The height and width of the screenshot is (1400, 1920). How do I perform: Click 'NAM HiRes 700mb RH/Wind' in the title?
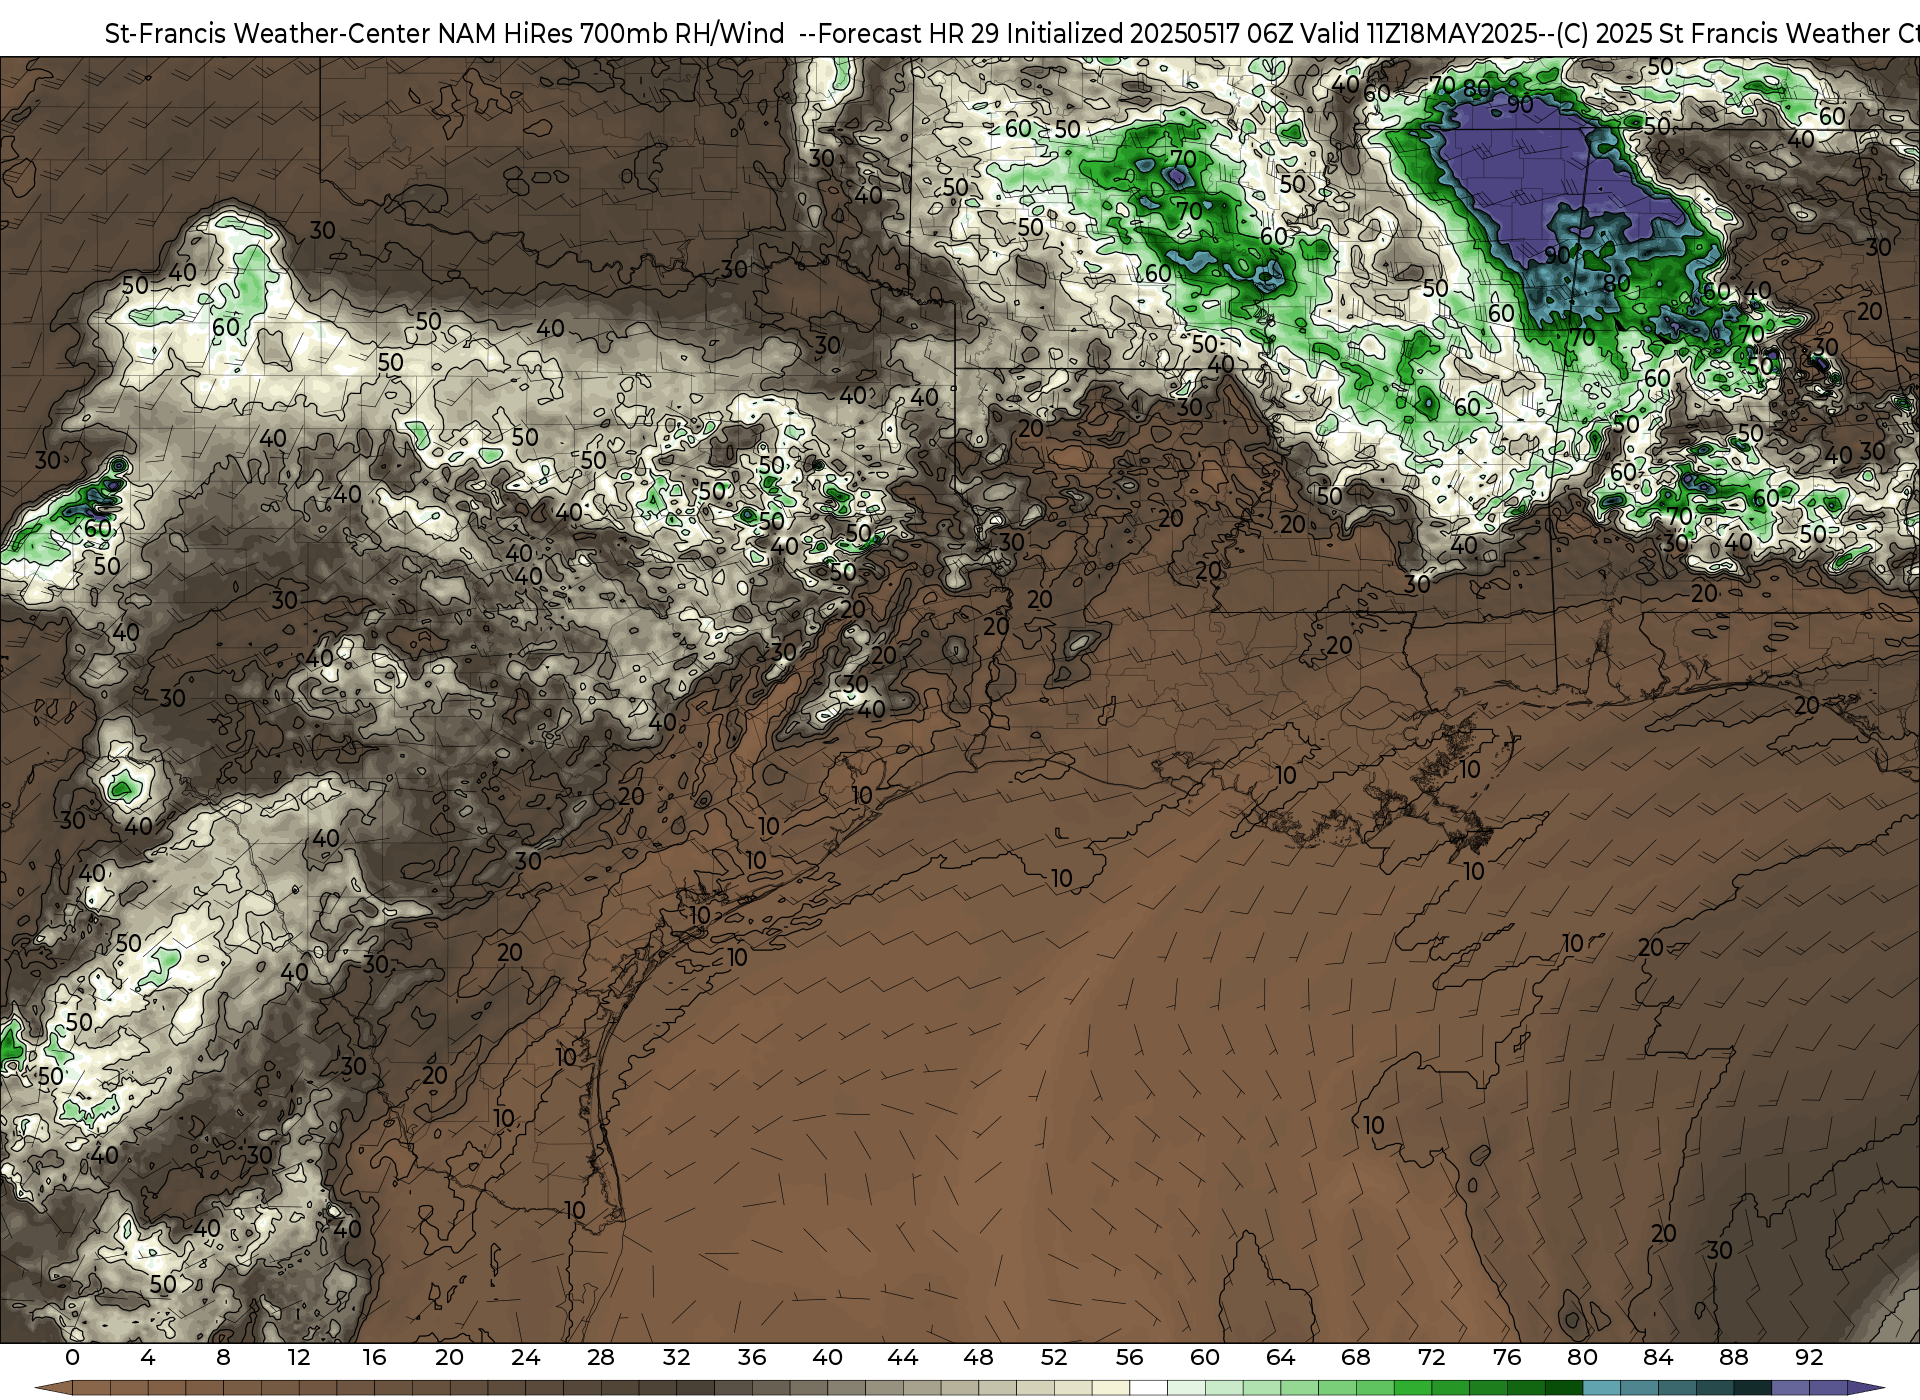pyautogui.click(x=612, y=34)
